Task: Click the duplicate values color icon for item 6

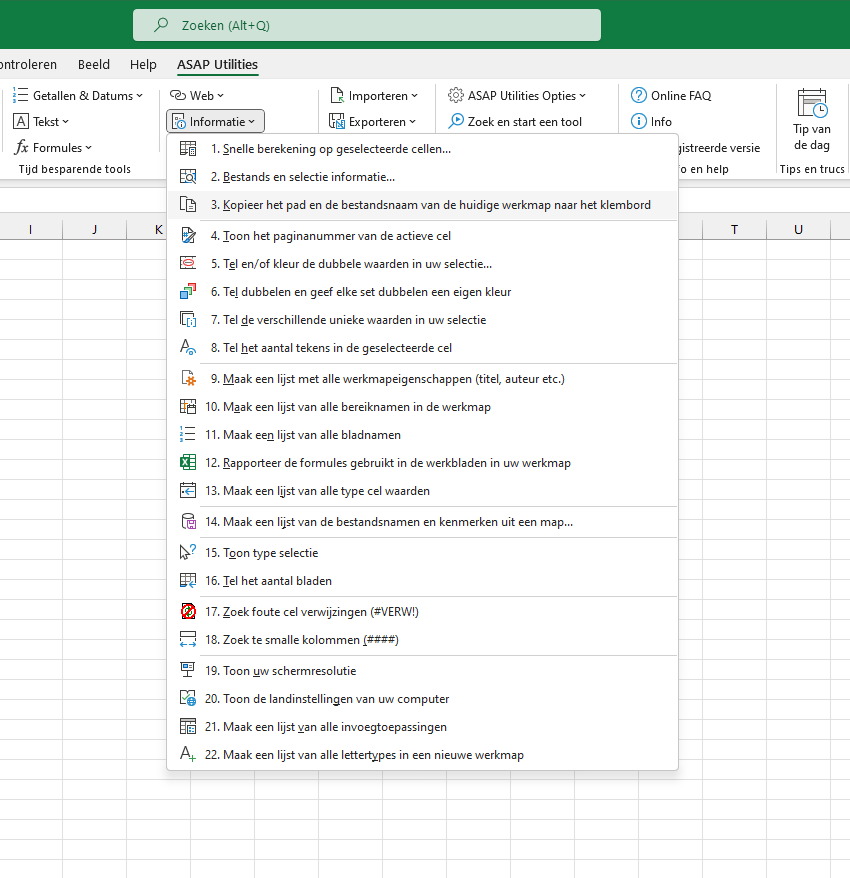Action: pyautogui.click(x=188, y=292)
